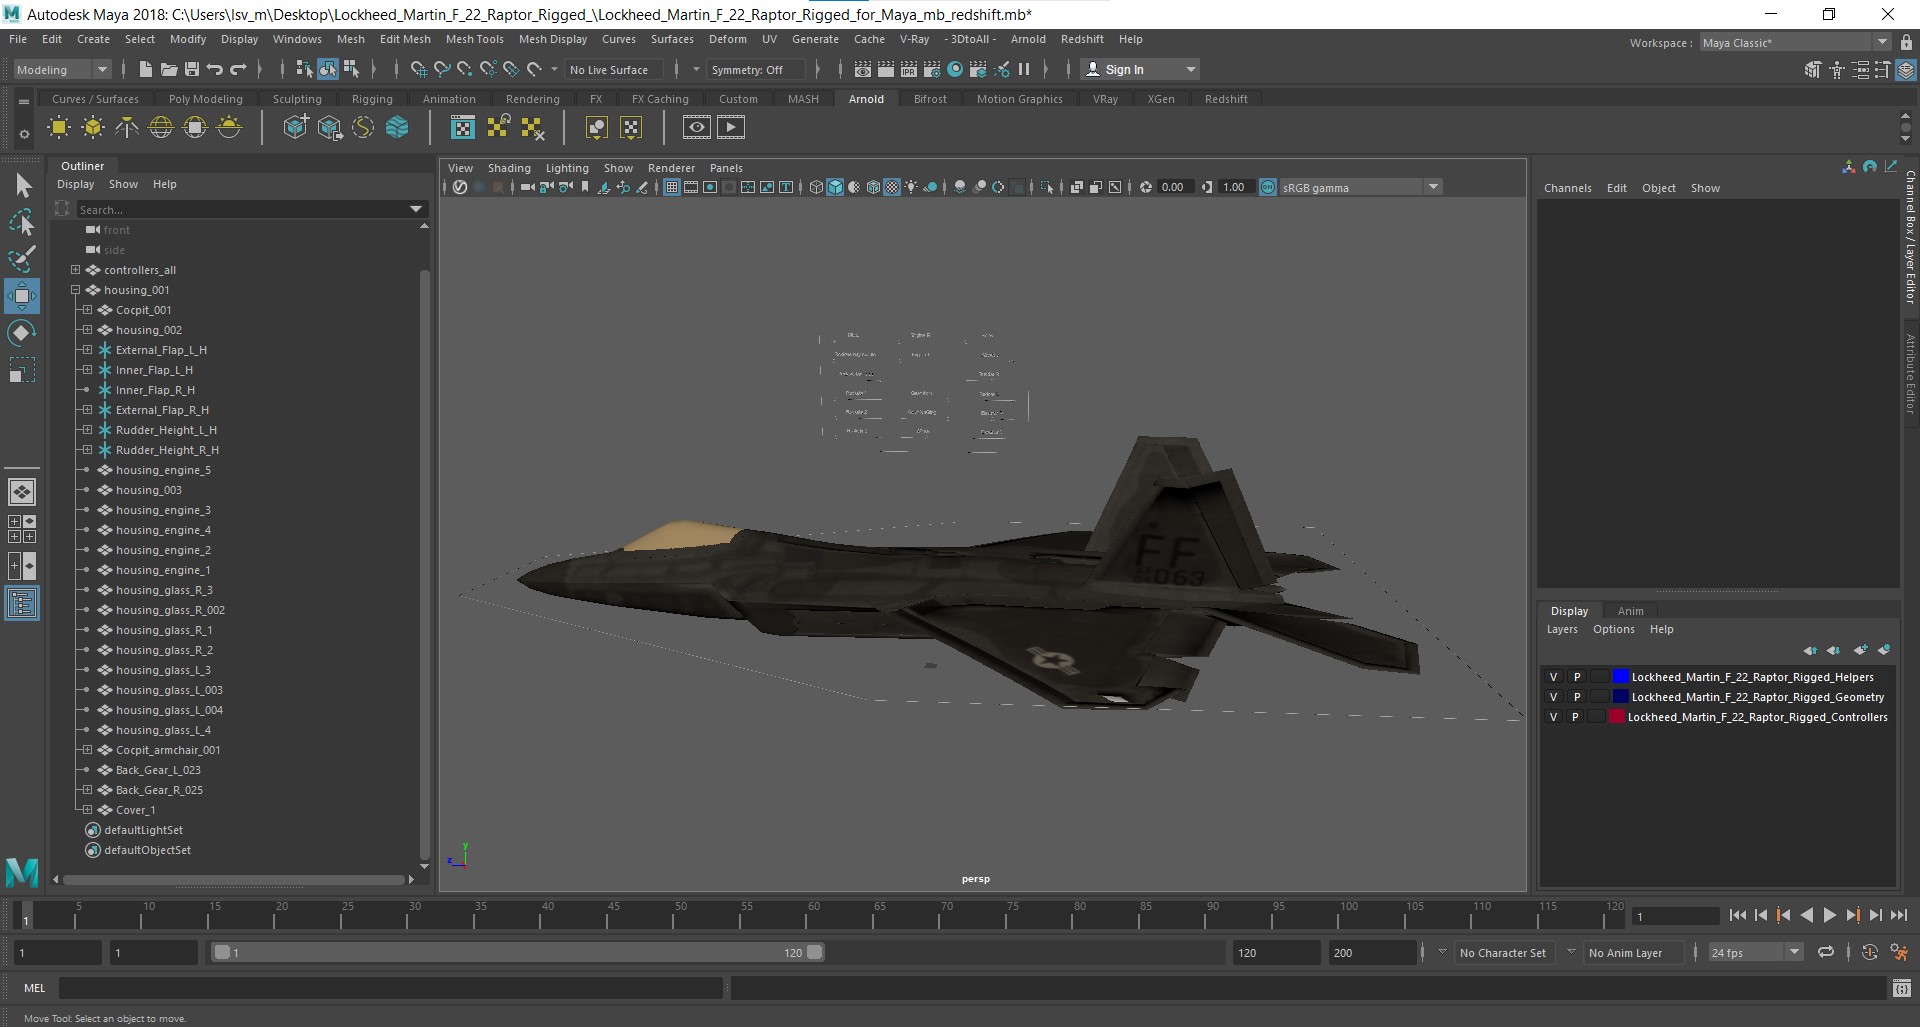Select the Move tool in the toolbox
The image size is (1920, 1027).
coord(21,296)
